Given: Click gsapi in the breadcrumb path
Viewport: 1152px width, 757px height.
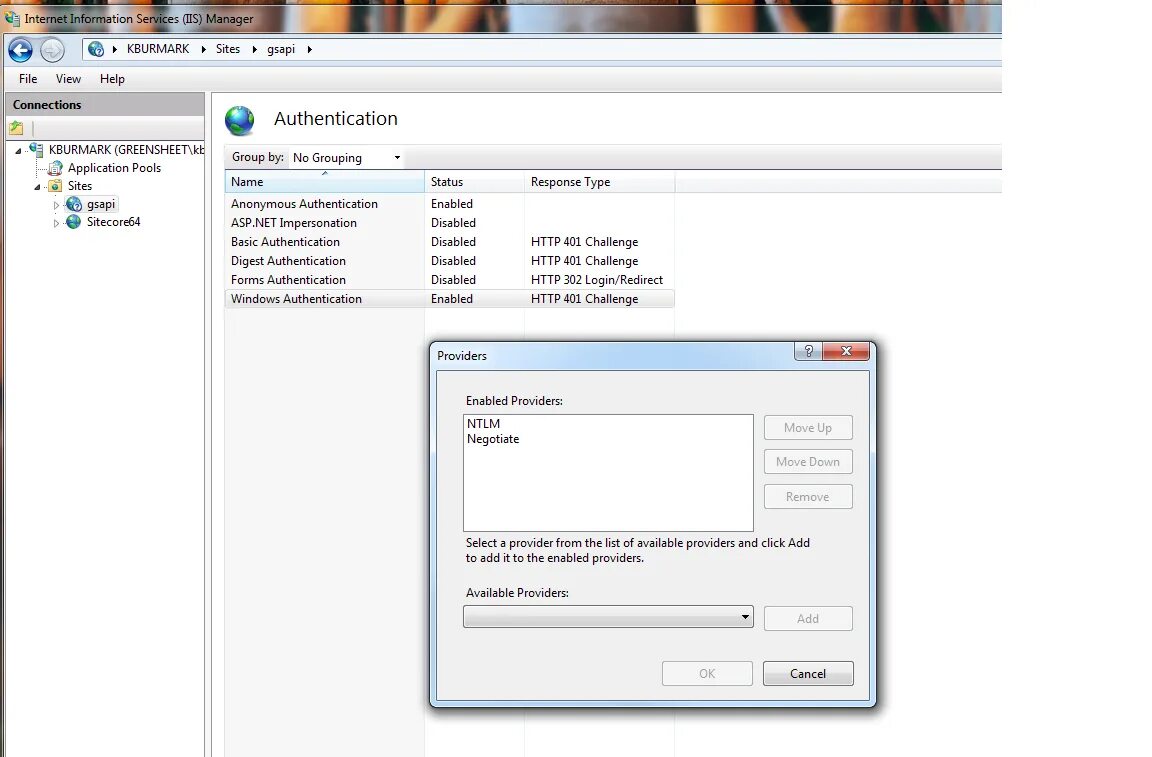Looking at the screenshot, I should click(x=281, y=49).
